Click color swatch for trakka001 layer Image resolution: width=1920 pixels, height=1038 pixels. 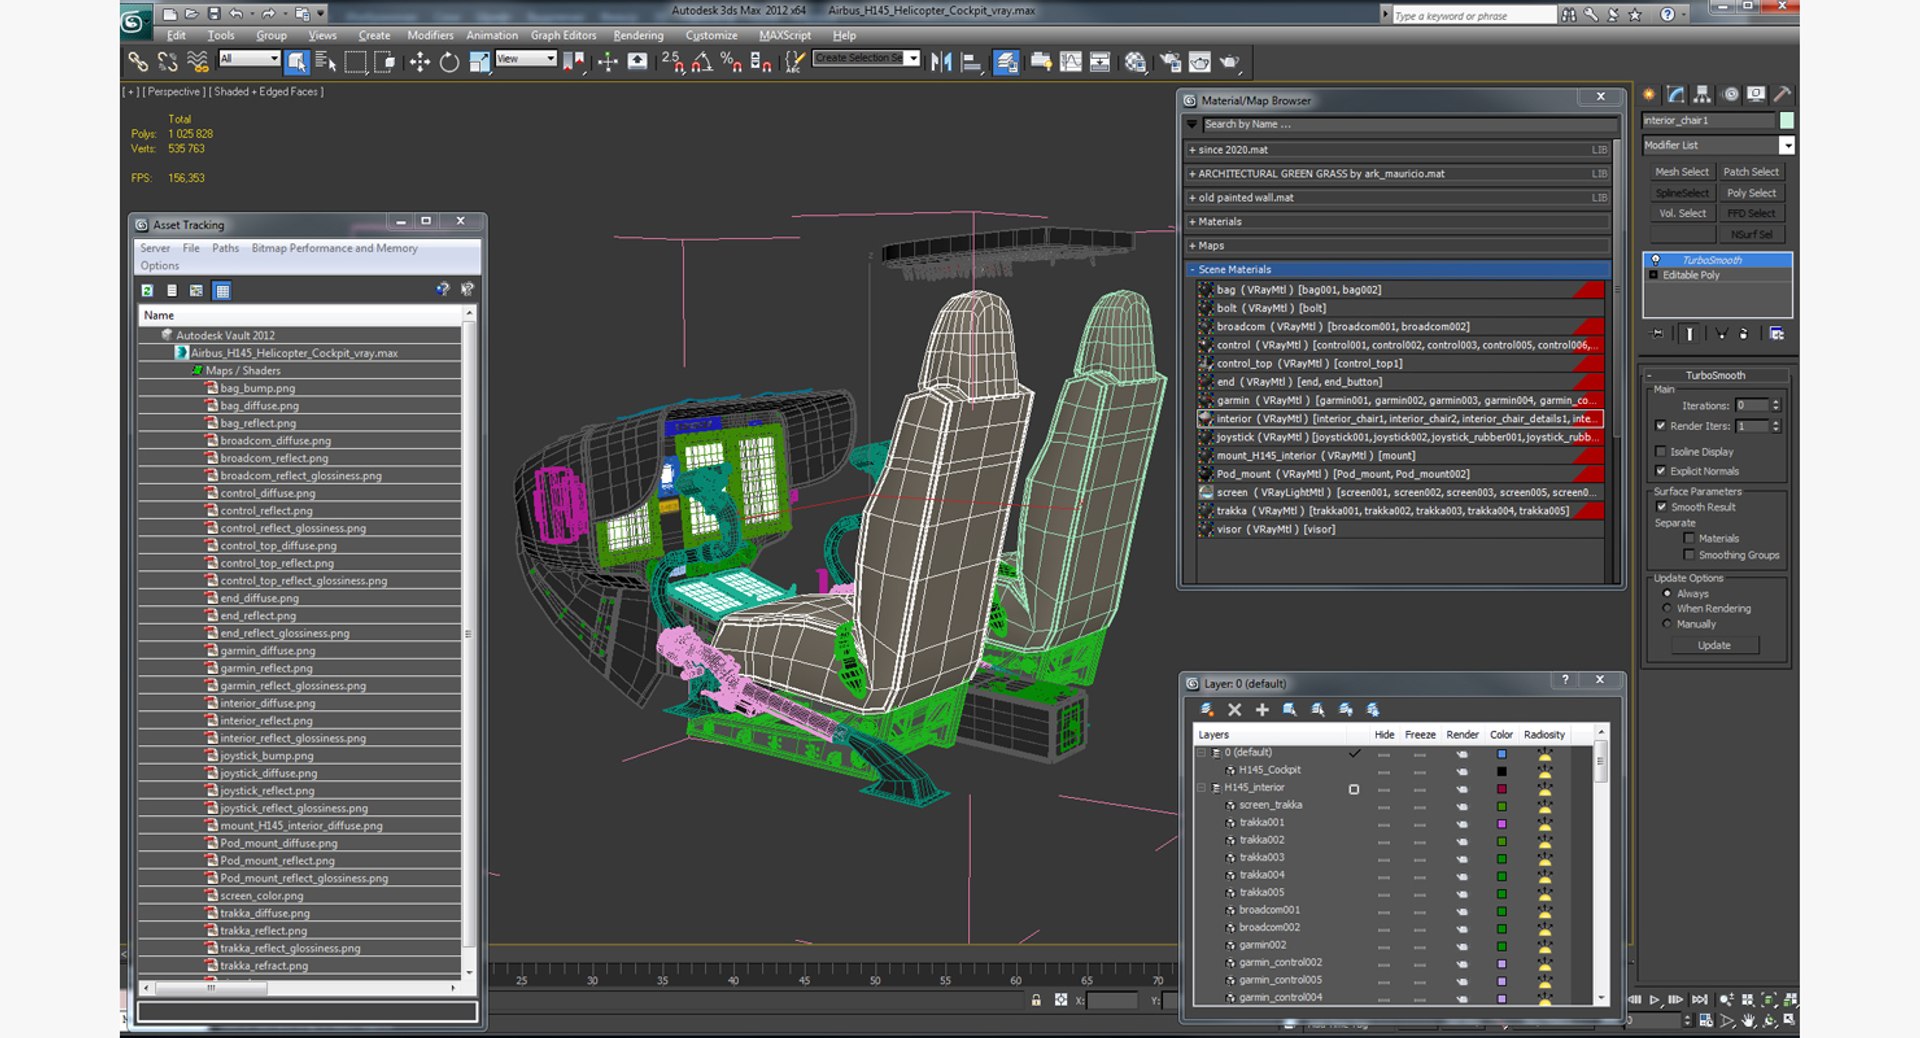(x=1501, y=823)
